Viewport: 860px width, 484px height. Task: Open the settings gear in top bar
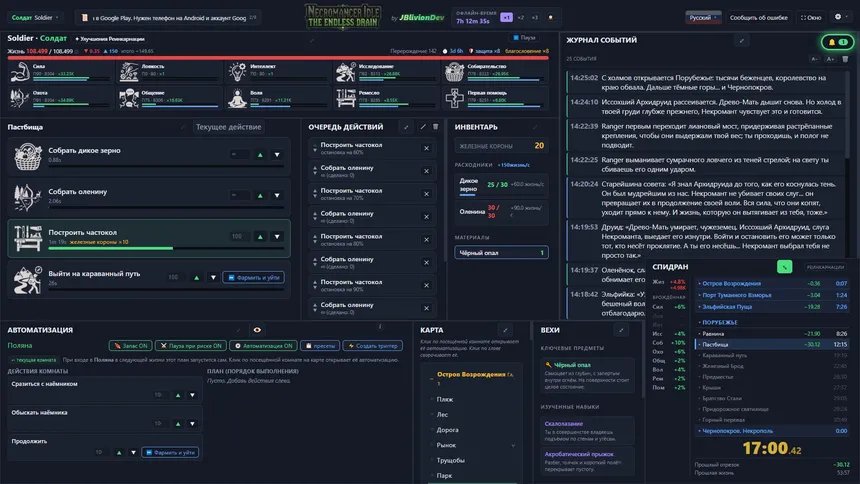(838, 17)
